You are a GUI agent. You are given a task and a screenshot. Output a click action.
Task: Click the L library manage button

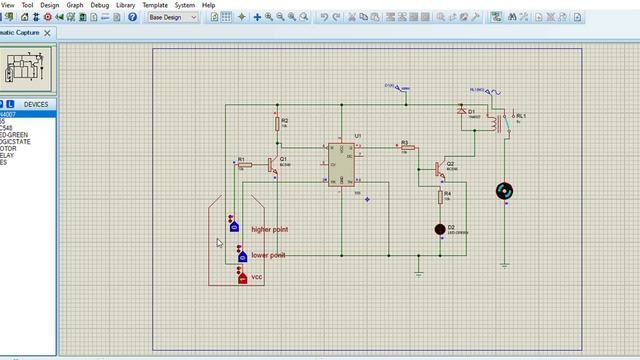pyautogui.click(x=10, y=104)
